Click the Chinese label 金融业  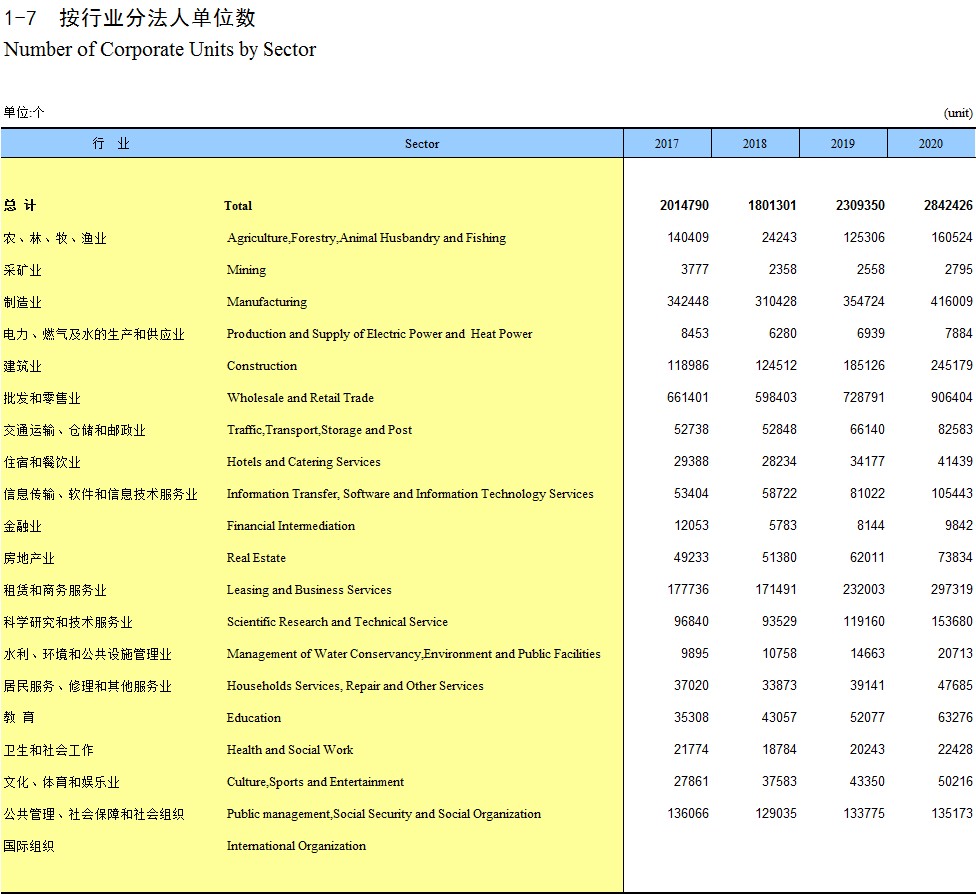22,527
